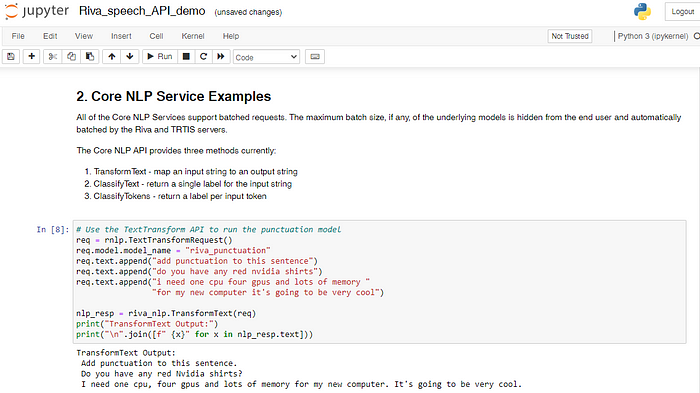Interrupt the kernel with stop icon
This screenshot has height=393, width=700.
186,57
